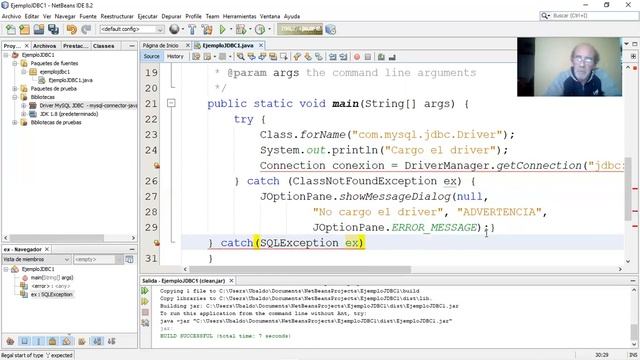
Task: Click the error lightbulb icon beside the catch line
Action: (x=156, y=243)
